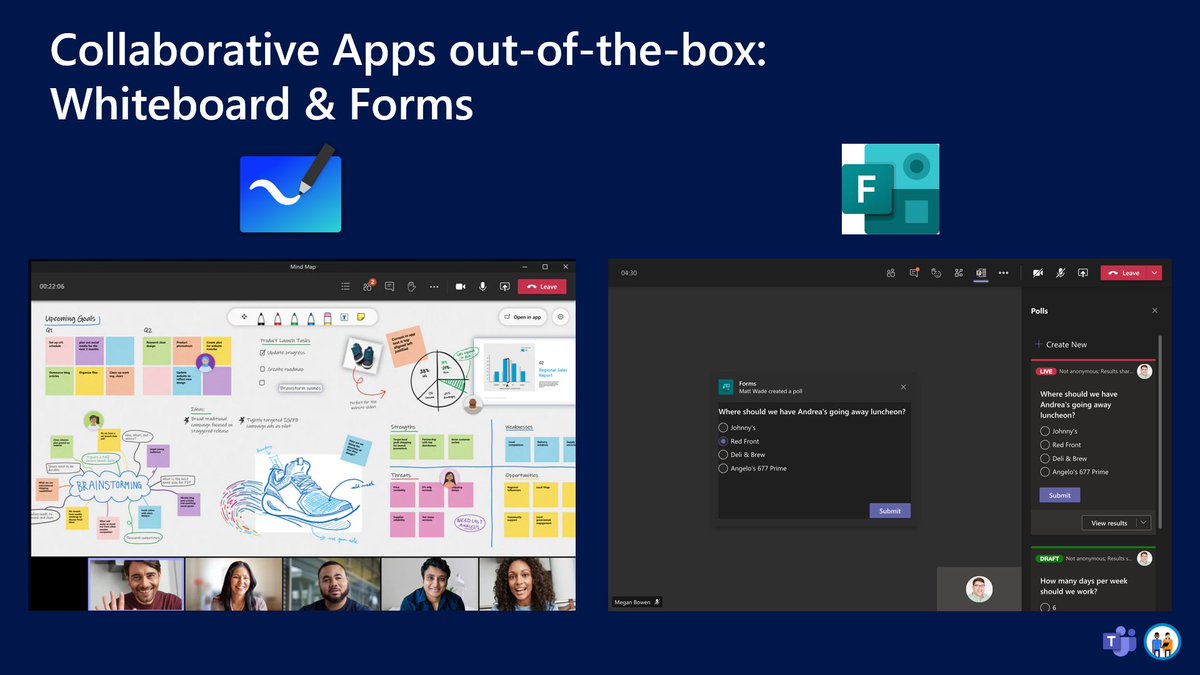Click Create New poll
Screen dimensions: 1200x675
1061,344
